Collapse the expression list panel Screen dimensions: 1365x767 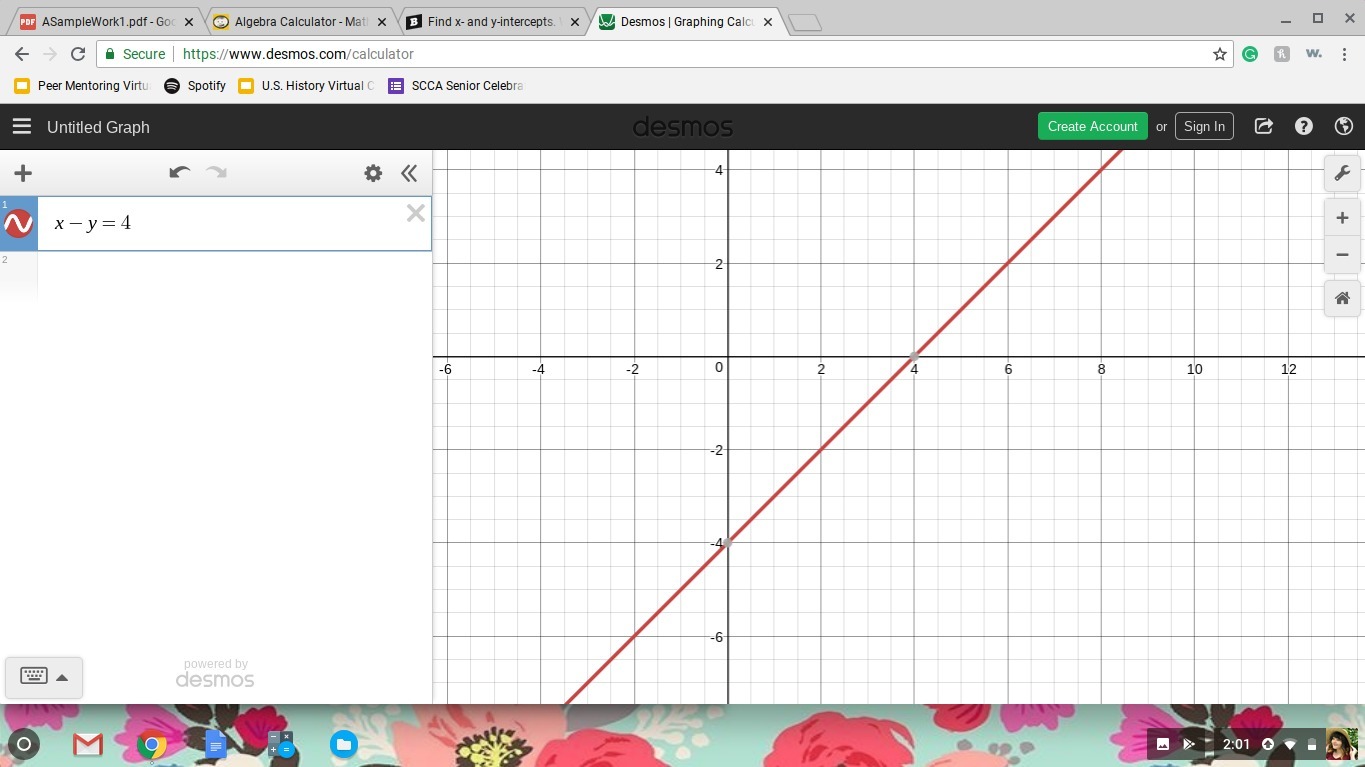point(409,173)
